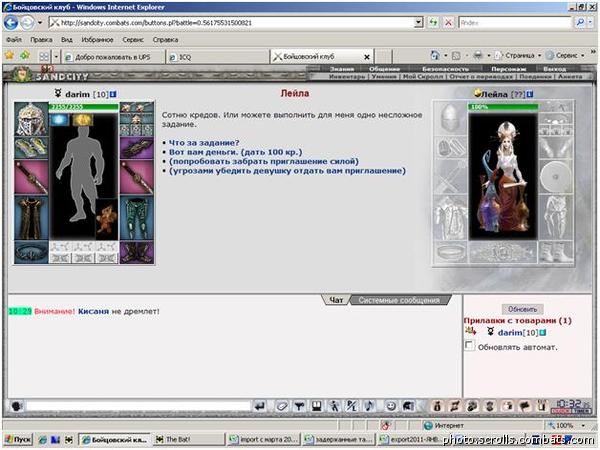Click the eraser clear-chat icon

pyautogui.click(x=282, y=406)
